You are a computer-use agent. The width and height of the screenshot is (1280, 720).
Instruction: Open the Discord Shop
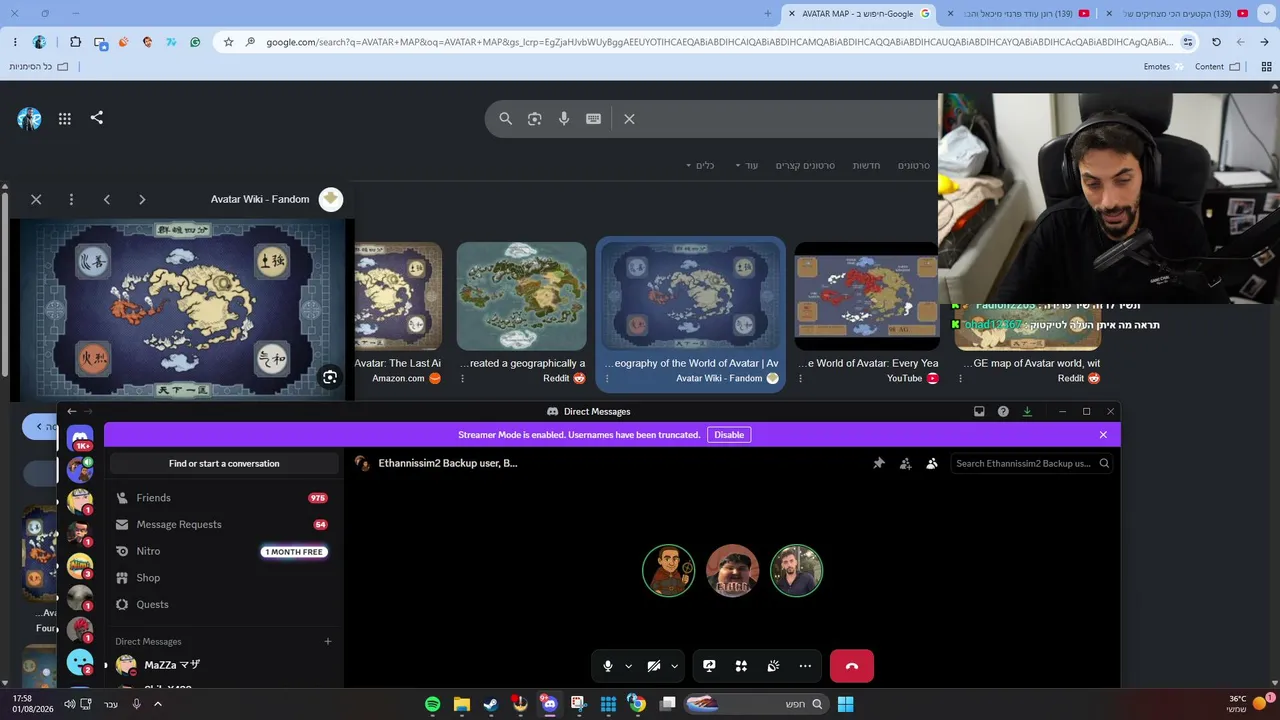[x=222, y=578]
